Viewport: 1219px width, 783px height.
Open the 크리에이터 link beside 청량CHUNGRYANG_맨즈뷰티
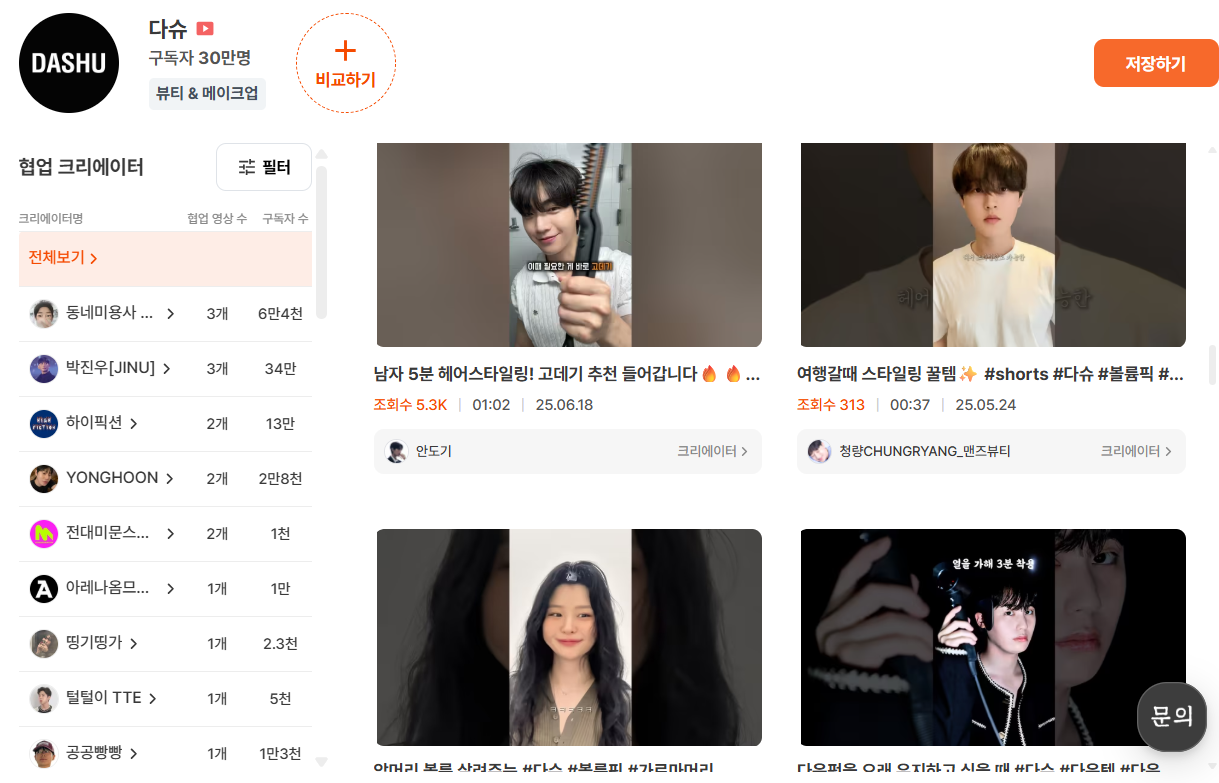pos(1136,452)
